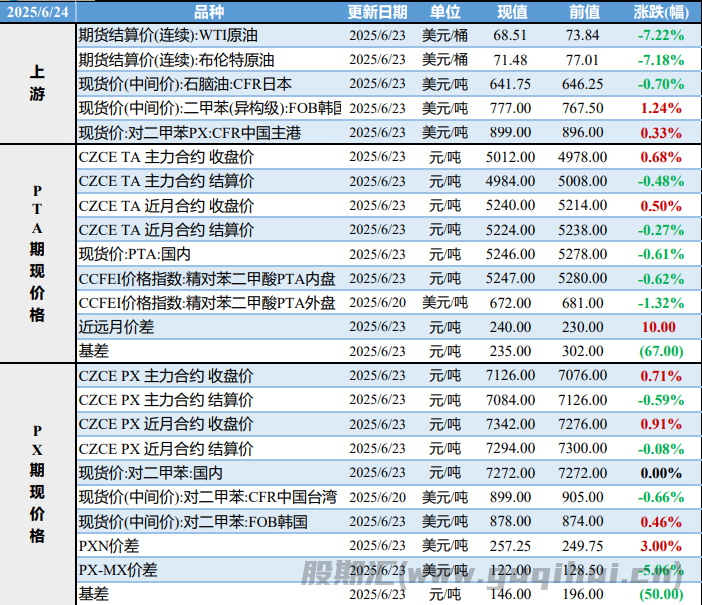This screenshot has height=605, width=702.
Task: Click the 涨跌(幅) column header
Action: coord(660,12)
